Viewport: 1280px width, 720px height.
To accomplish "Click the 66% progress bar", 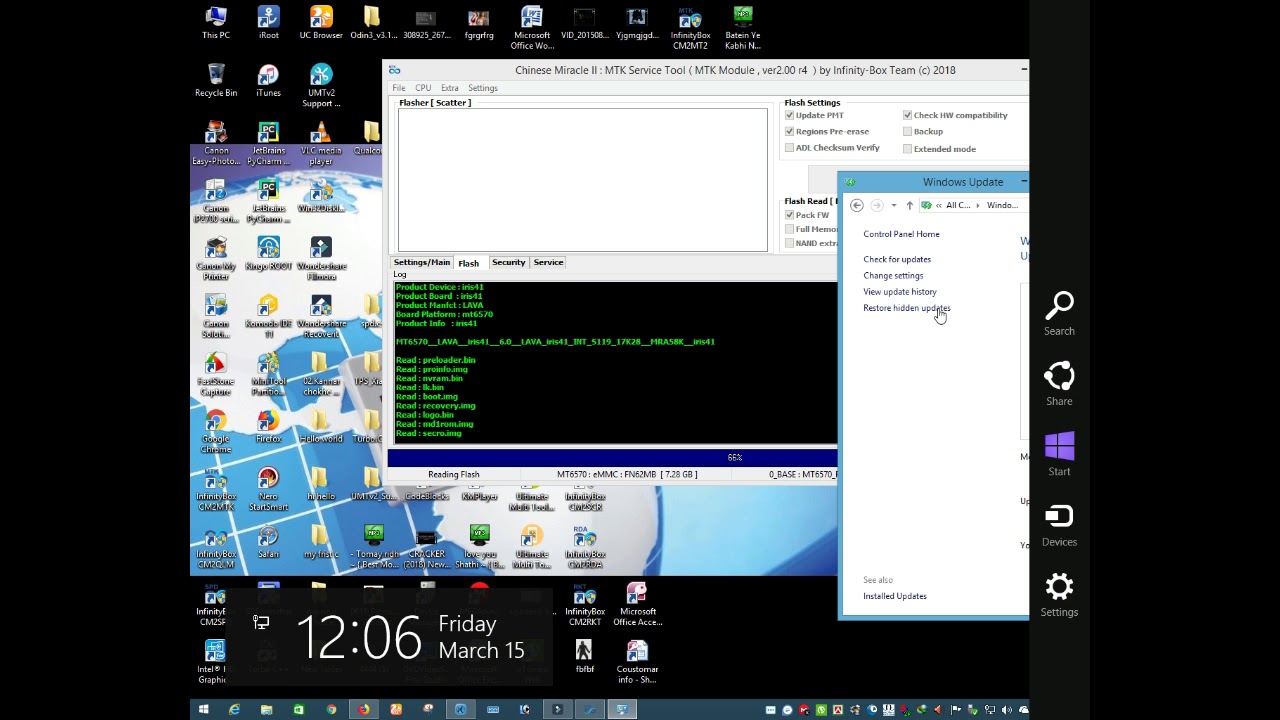I will point(612,457).
